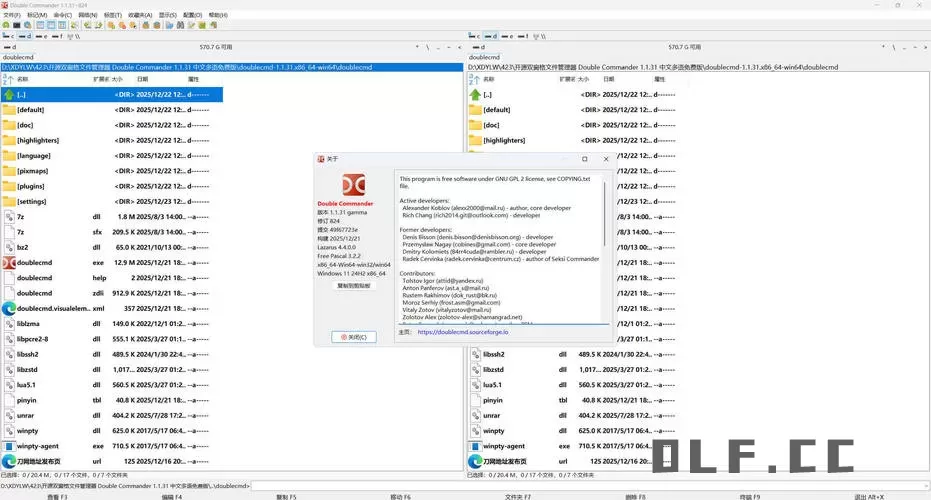Open the 收藏夹(A) menu
The width and height of the screenshot is (931, 500).
click(x=140, y=15)
